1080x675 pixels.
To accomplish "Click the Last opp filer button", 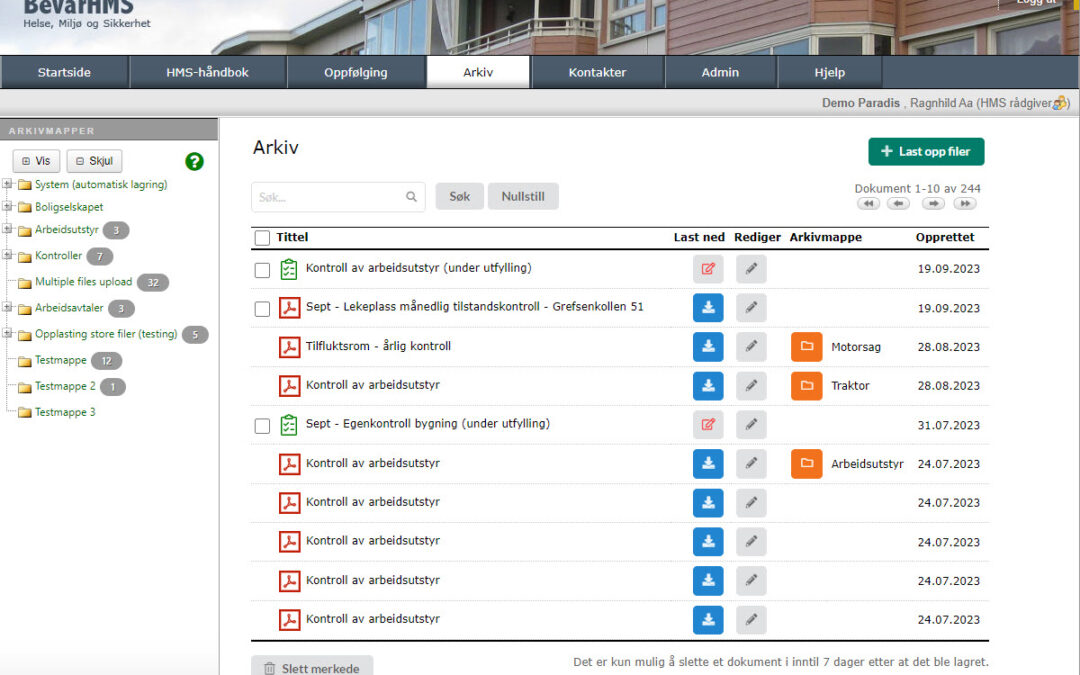I will point(926,152).
